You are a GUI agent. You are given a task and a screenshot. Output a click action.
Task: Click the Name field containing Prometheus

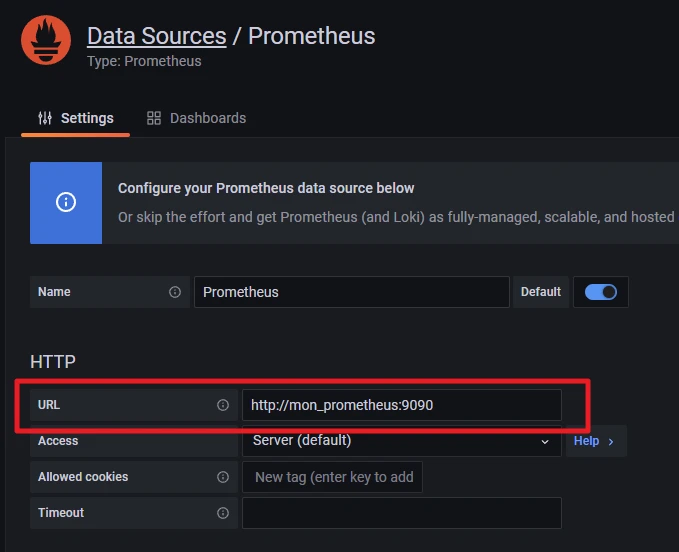(x=351, y=292)
